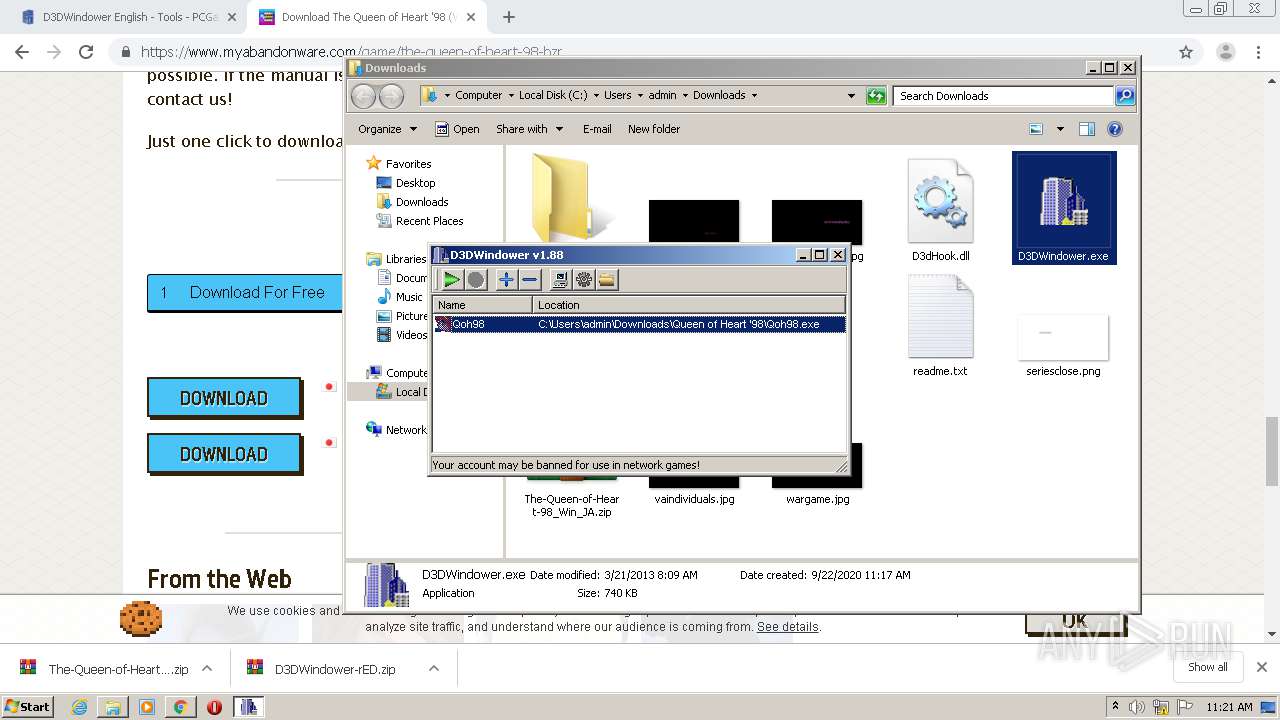Click Users in the address breadcrumb
This screenshot has height=720, width=1280.
coord(617,96)
